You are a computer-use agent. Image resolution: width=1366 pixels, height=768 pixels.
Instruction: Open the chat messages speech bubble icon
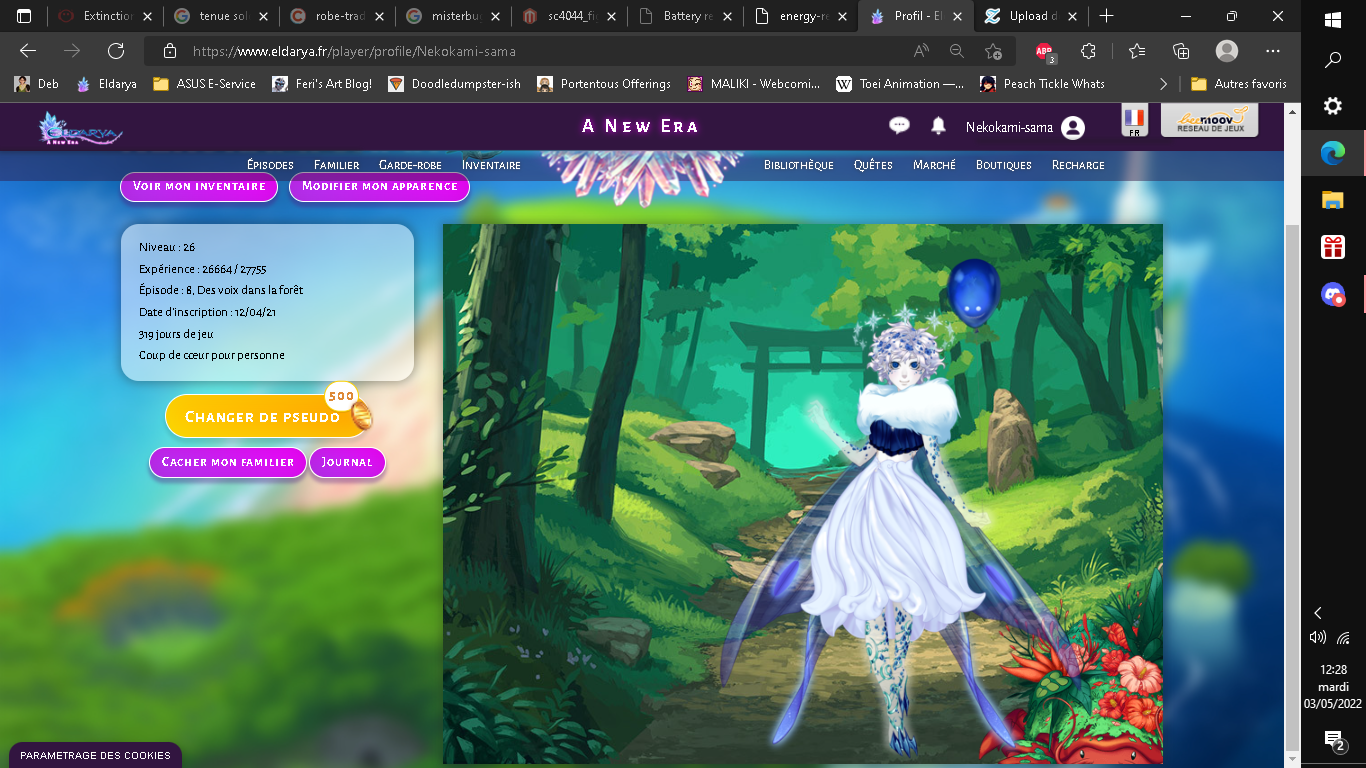click(899, 125)
